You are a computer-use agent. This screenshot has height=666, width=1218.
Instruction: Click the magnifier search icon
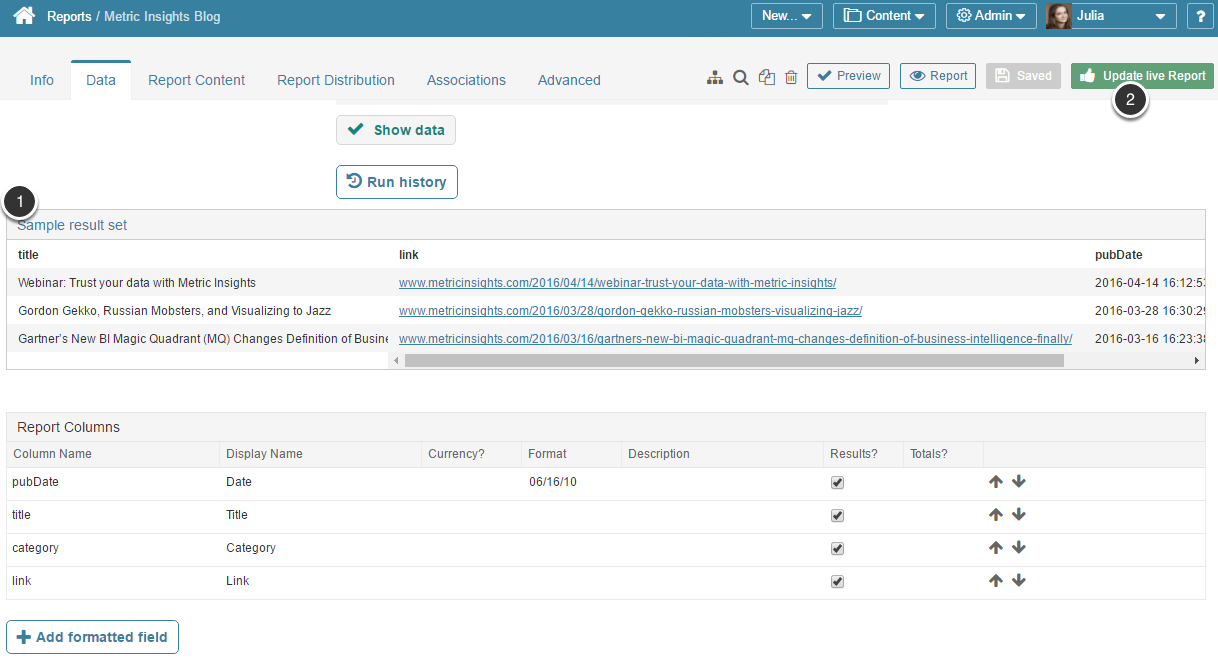tap(741, 77)
